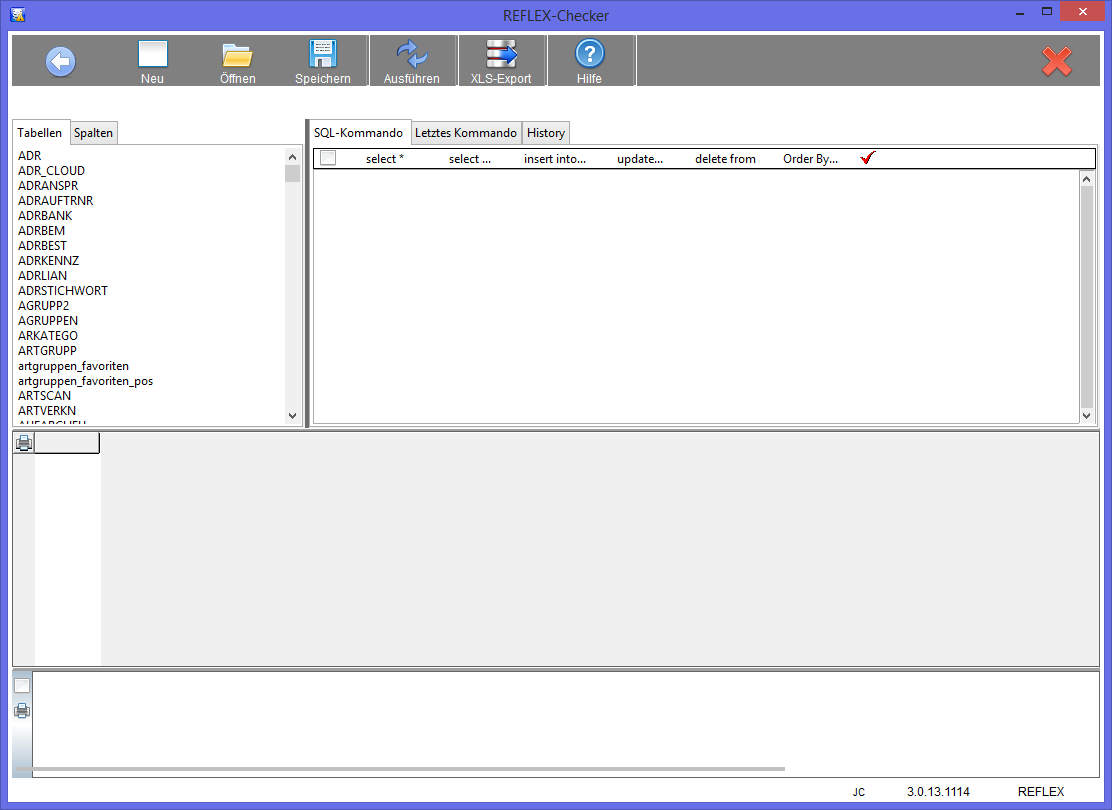1112x810 pixels.
Task: Insert 'Order By...' clause
Action: coord(811,159)
